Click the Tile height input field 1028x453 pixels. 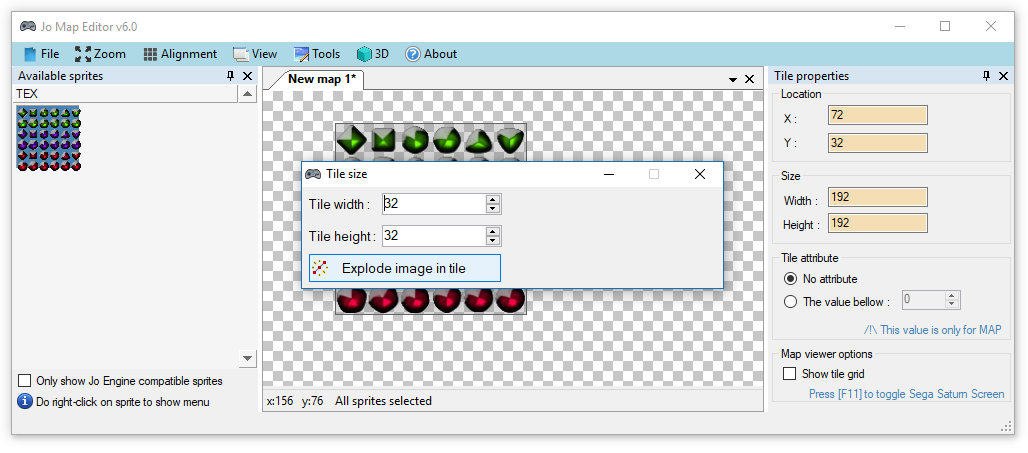click(433, 235)
